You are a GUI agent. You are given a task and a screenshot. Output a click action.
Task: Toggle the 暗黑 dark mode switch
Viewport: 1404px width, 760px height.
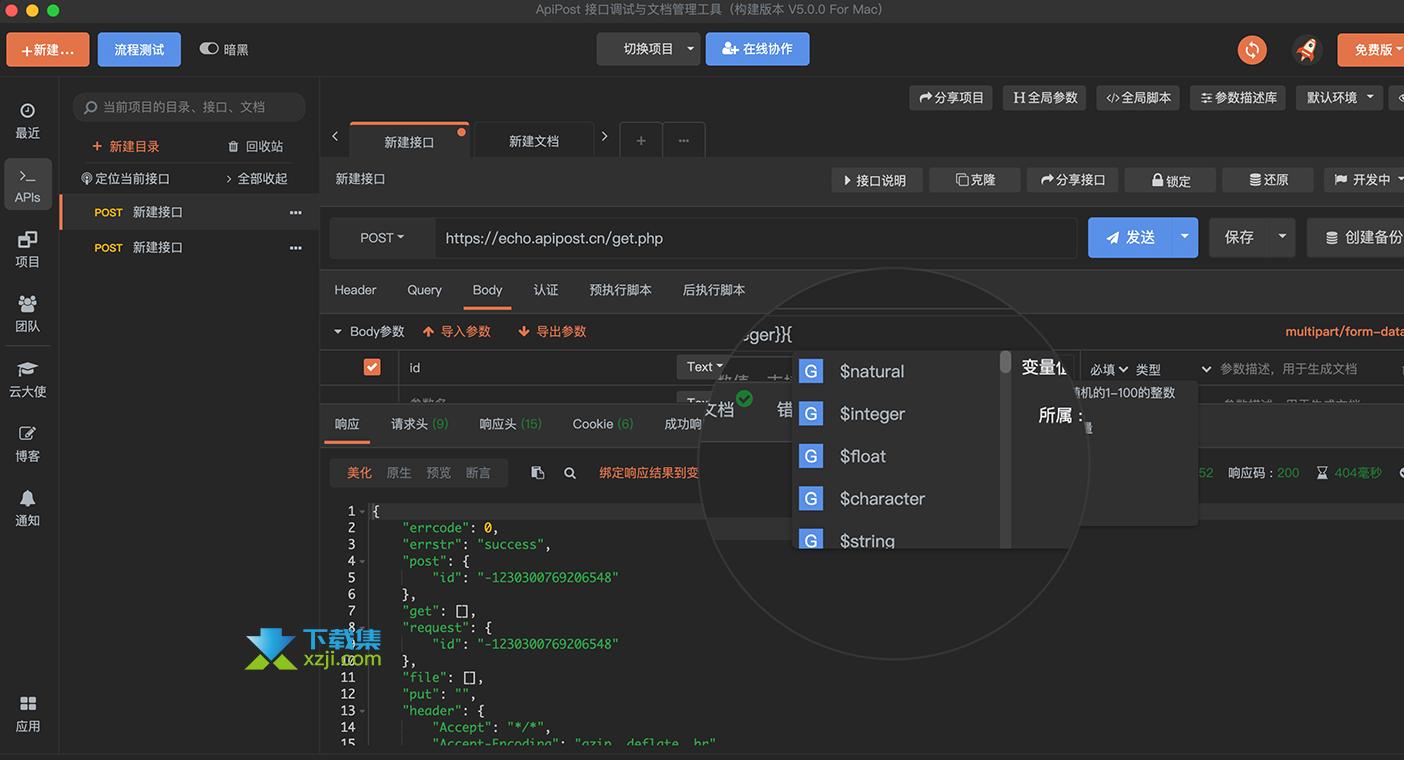209,48
